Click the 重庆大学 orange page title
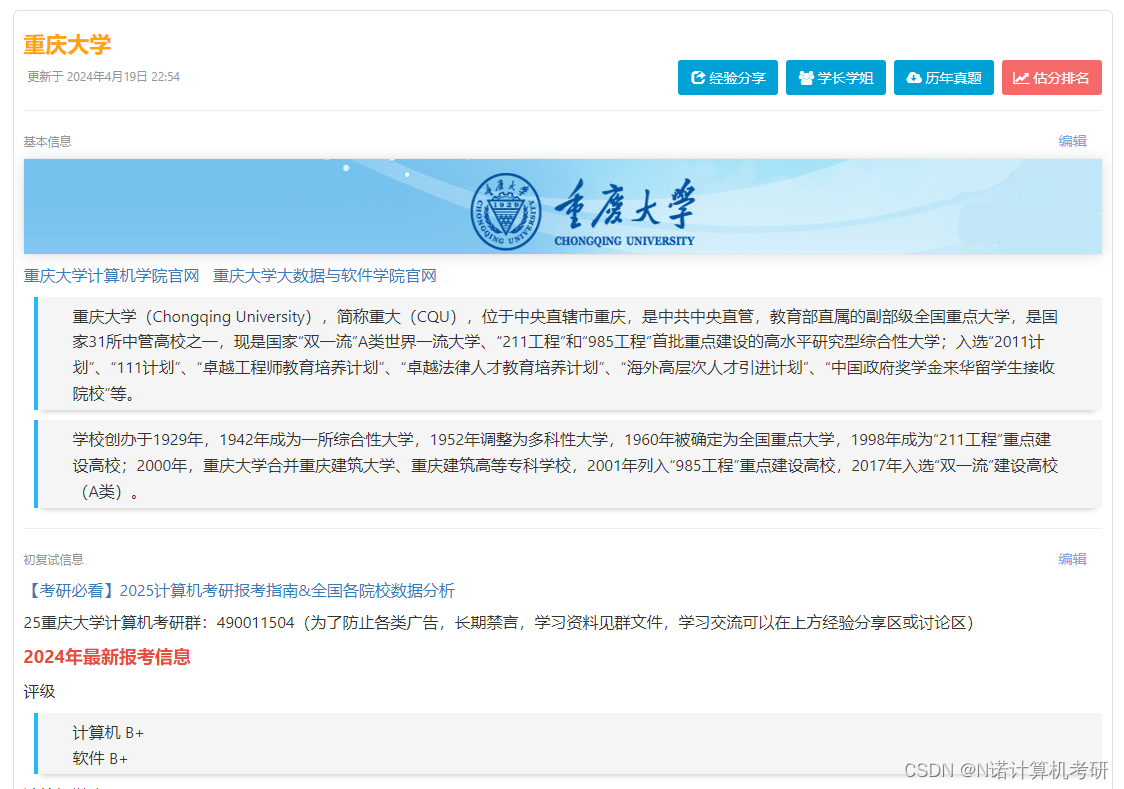This screenshot has height=789, width=1124. click(x=67, y=44)
